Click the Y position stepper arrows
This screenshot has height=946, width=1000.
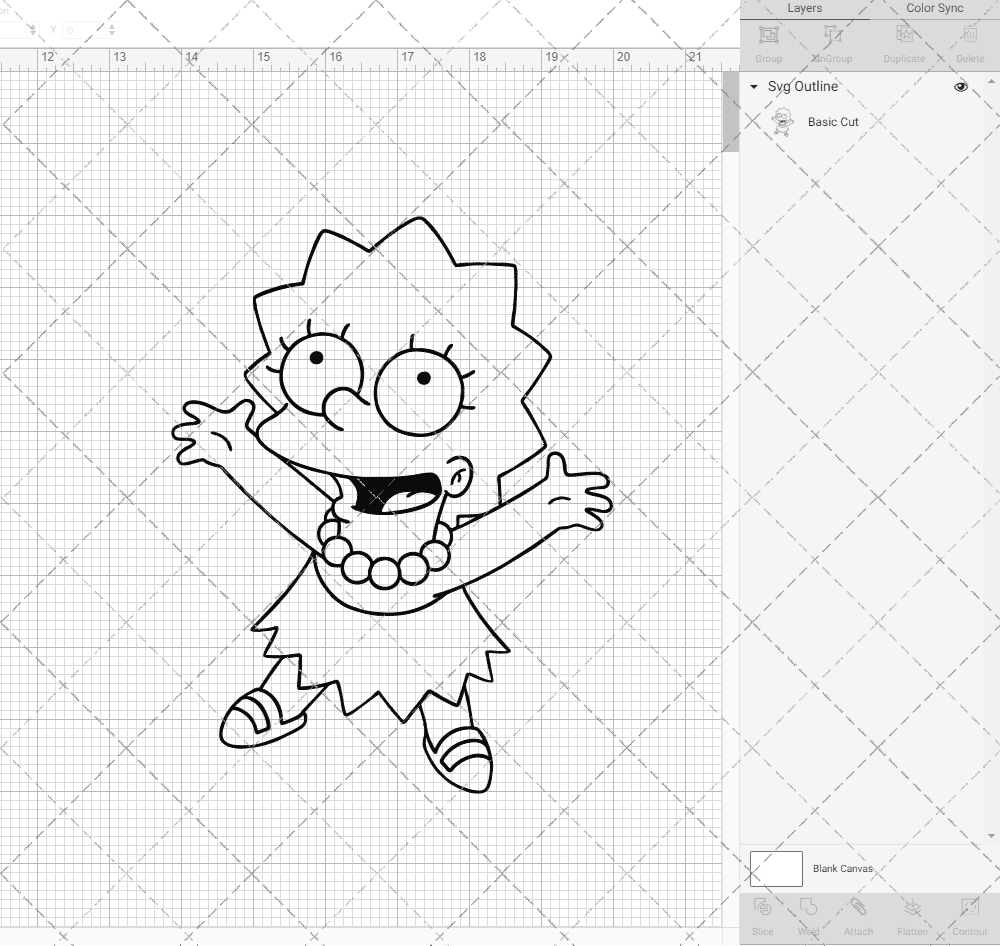coord(112,30)
